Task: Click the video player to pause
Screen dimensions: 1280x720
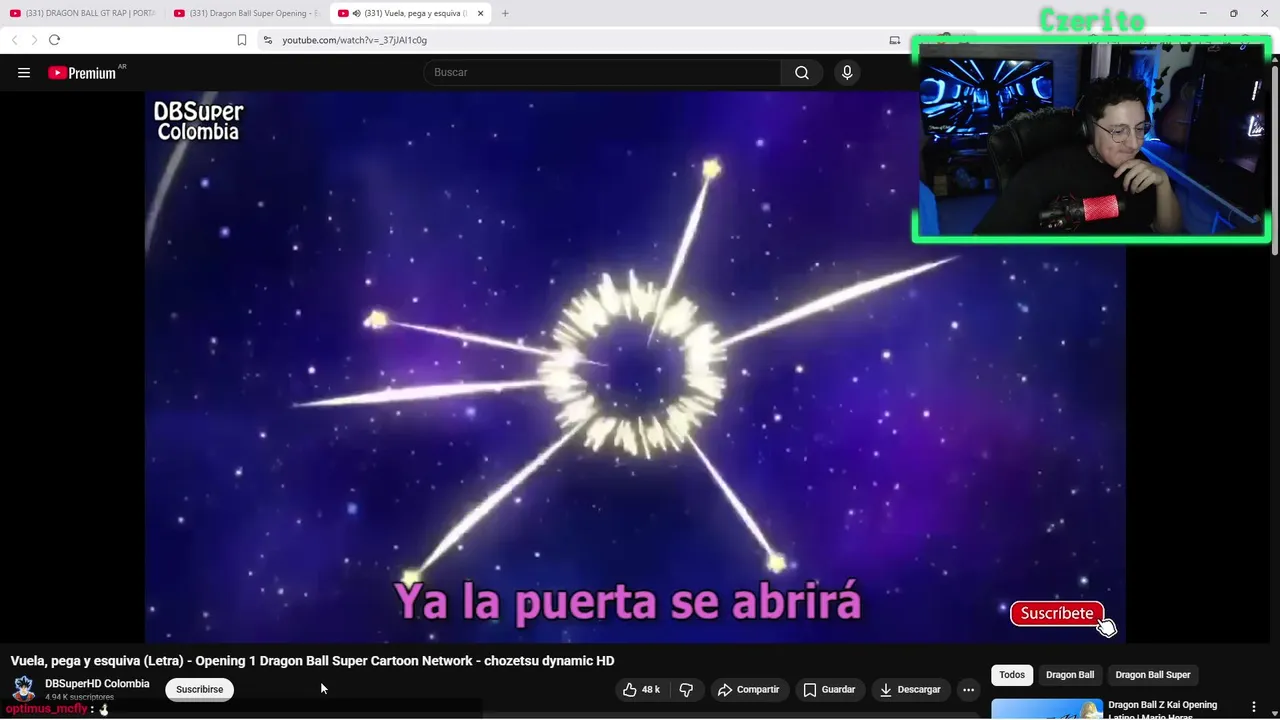Action: pos(635,367)
